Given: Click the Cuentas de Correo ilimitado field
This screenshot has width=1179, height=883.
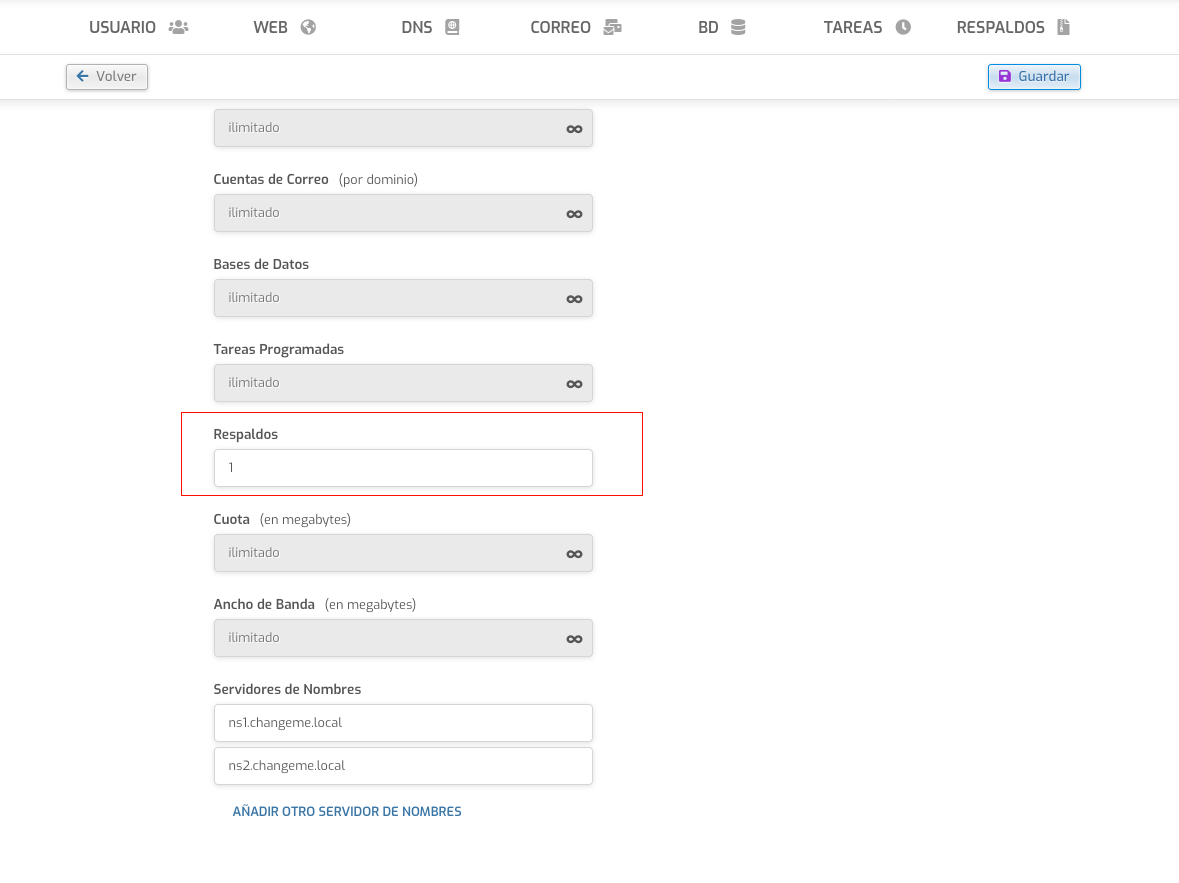Looking at the screenshot, I should click(403, 213).
